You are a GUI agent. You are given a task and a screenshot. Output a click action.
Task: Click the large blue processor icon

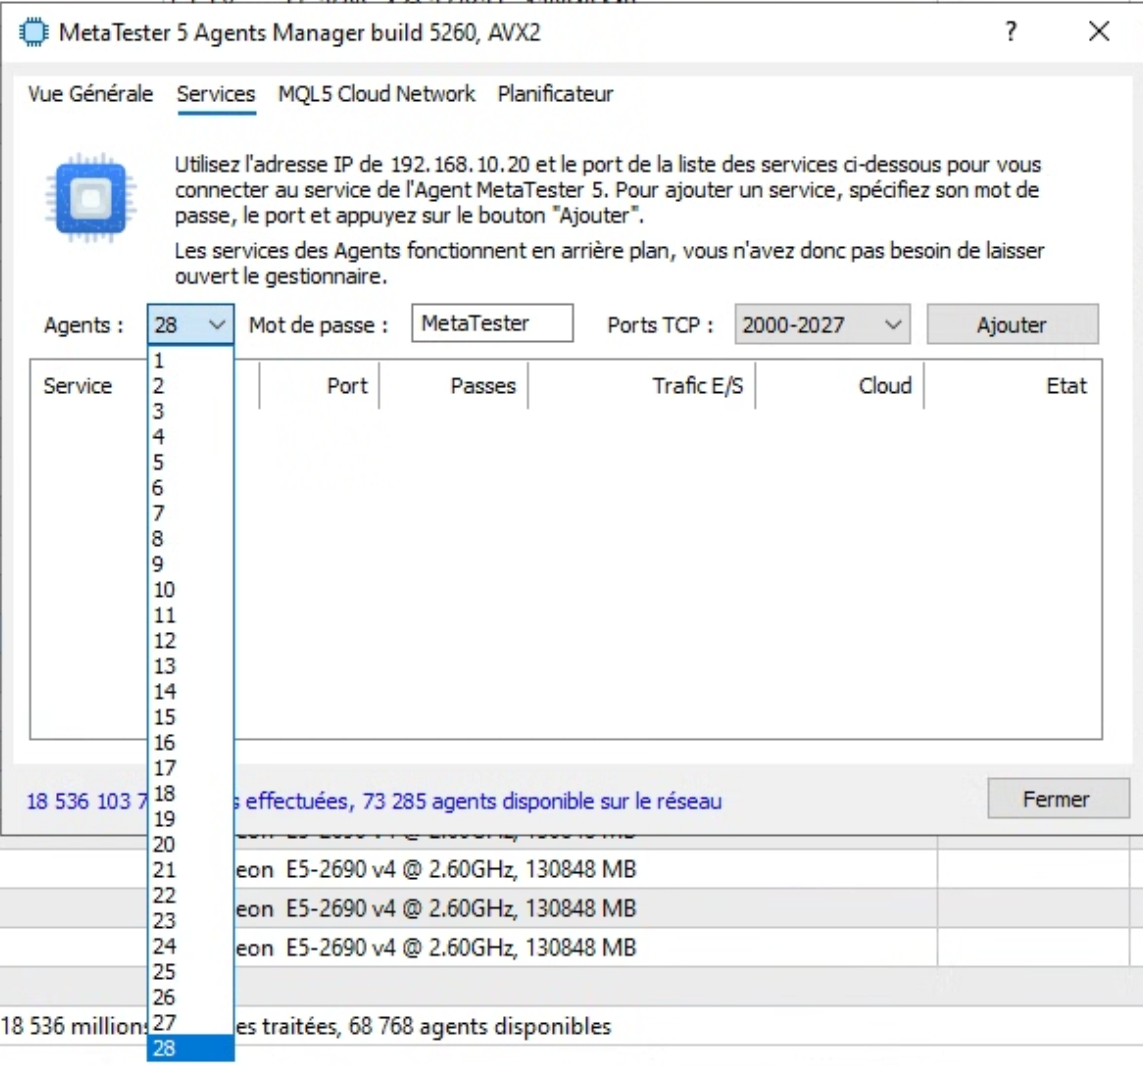91,198
